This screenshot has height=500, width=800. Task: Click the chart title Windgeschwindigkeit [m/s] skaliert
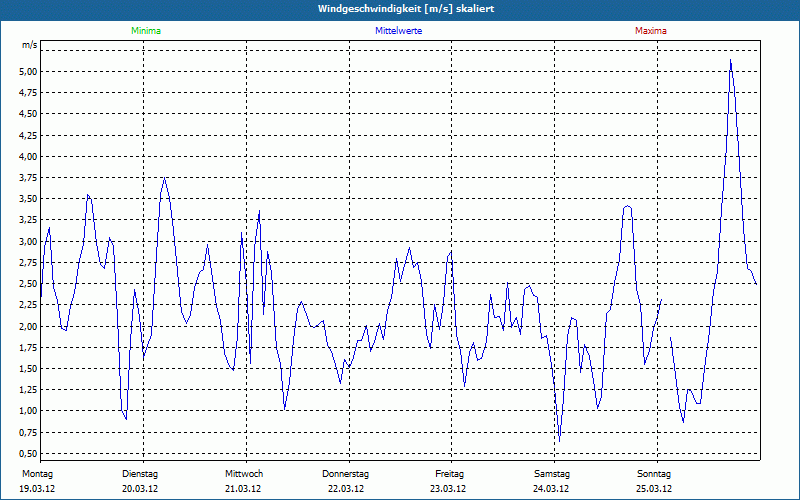click(406, 9)
